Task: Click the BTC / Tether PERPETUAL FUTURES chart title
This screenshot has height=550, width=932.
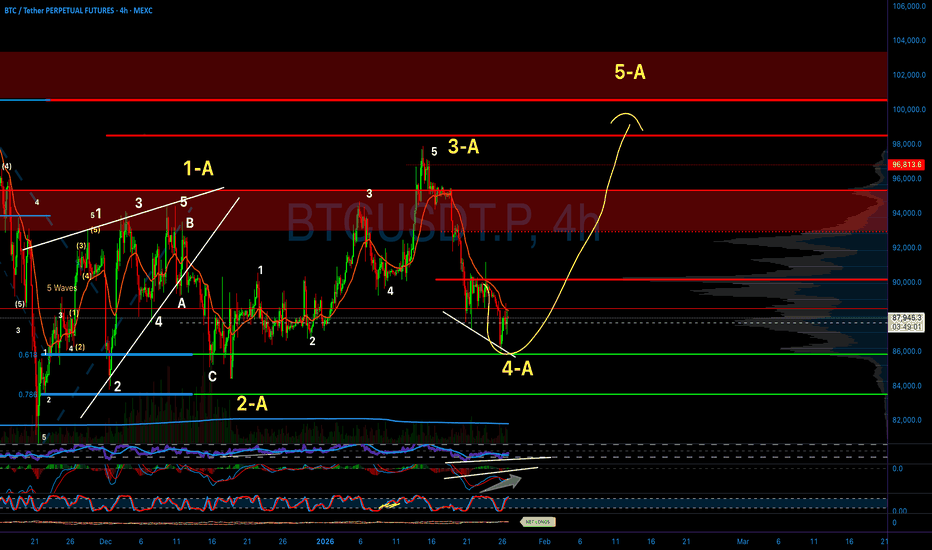Action: pyautogui.click(x=78, y=11)
